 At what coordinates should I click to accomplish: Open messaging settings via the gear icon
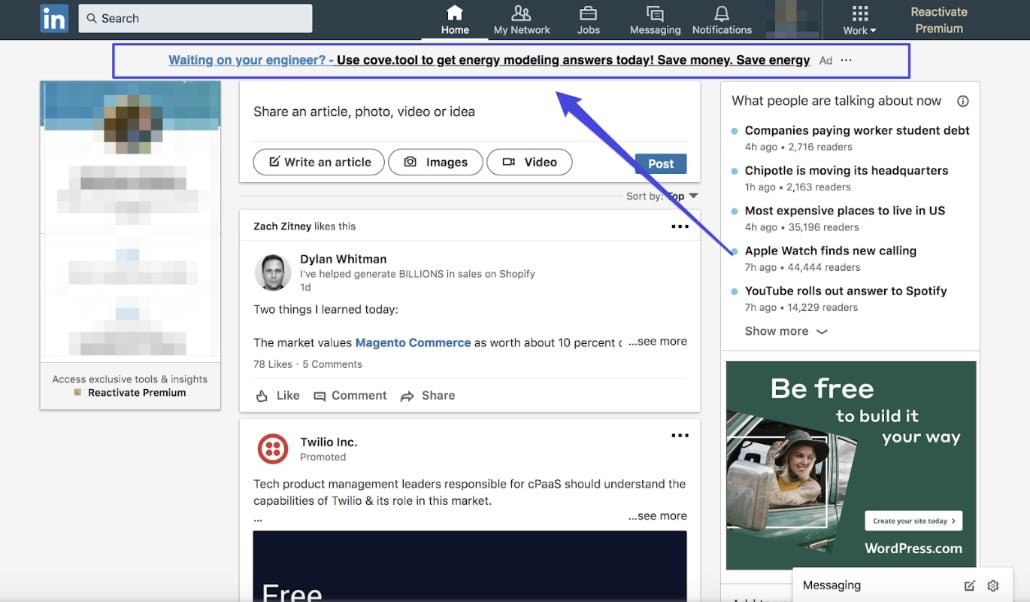[x=992, y=585]
